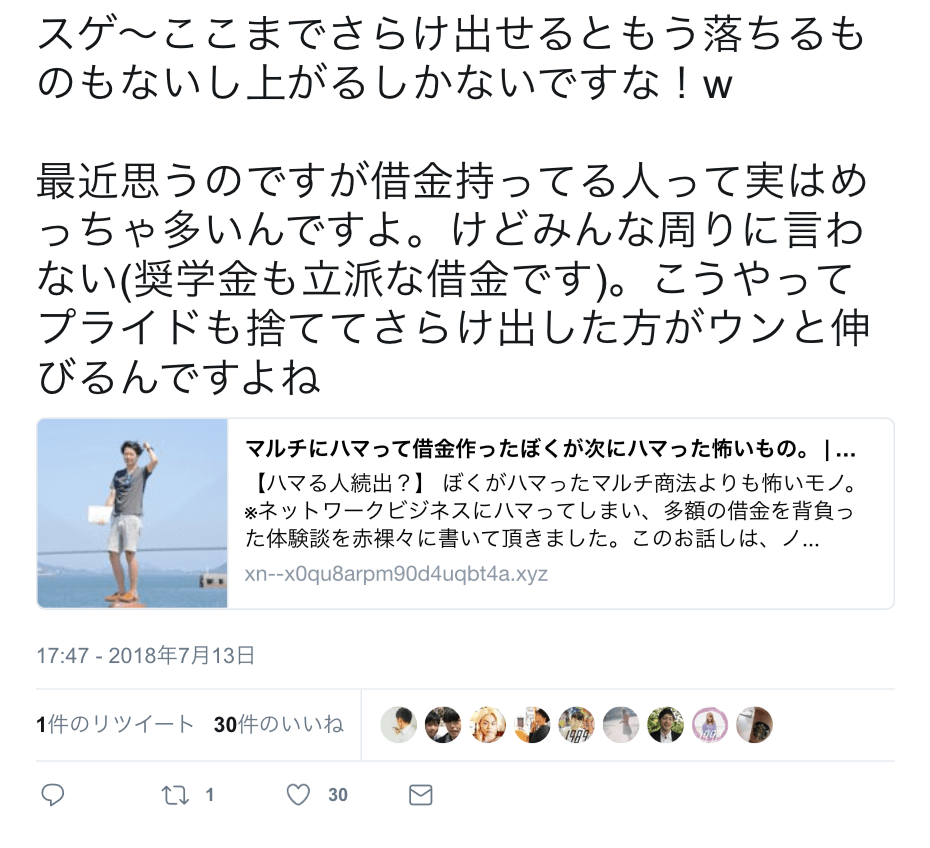This screenshot has height=848, width=930.
Task: Open the blonde-haired person avatar
Action: click(488, 725)
